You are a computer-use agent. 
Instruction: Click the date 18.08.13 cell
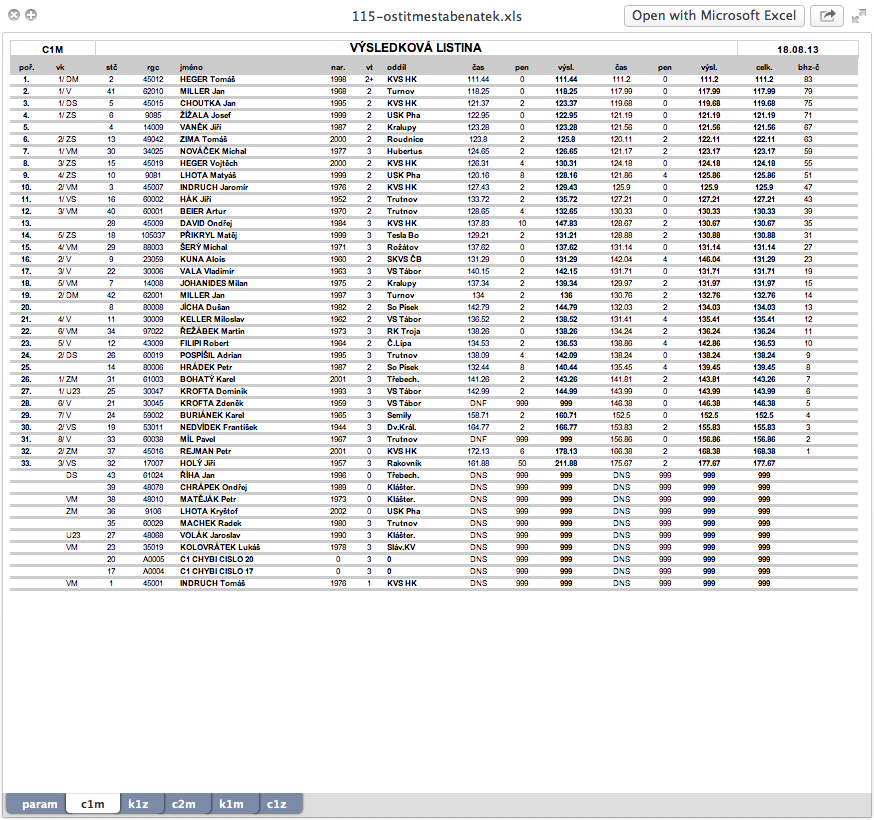pyautogui.click(x=798, y=50)
